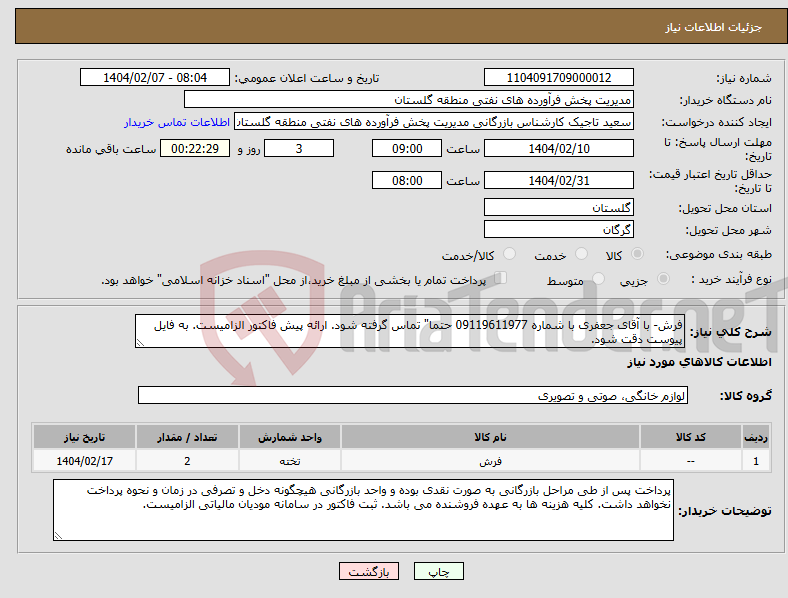Click the announcement date field 1404/02/07 - 08:04
788x598 pixels.
pyautogui.click(x=155, y=77)
